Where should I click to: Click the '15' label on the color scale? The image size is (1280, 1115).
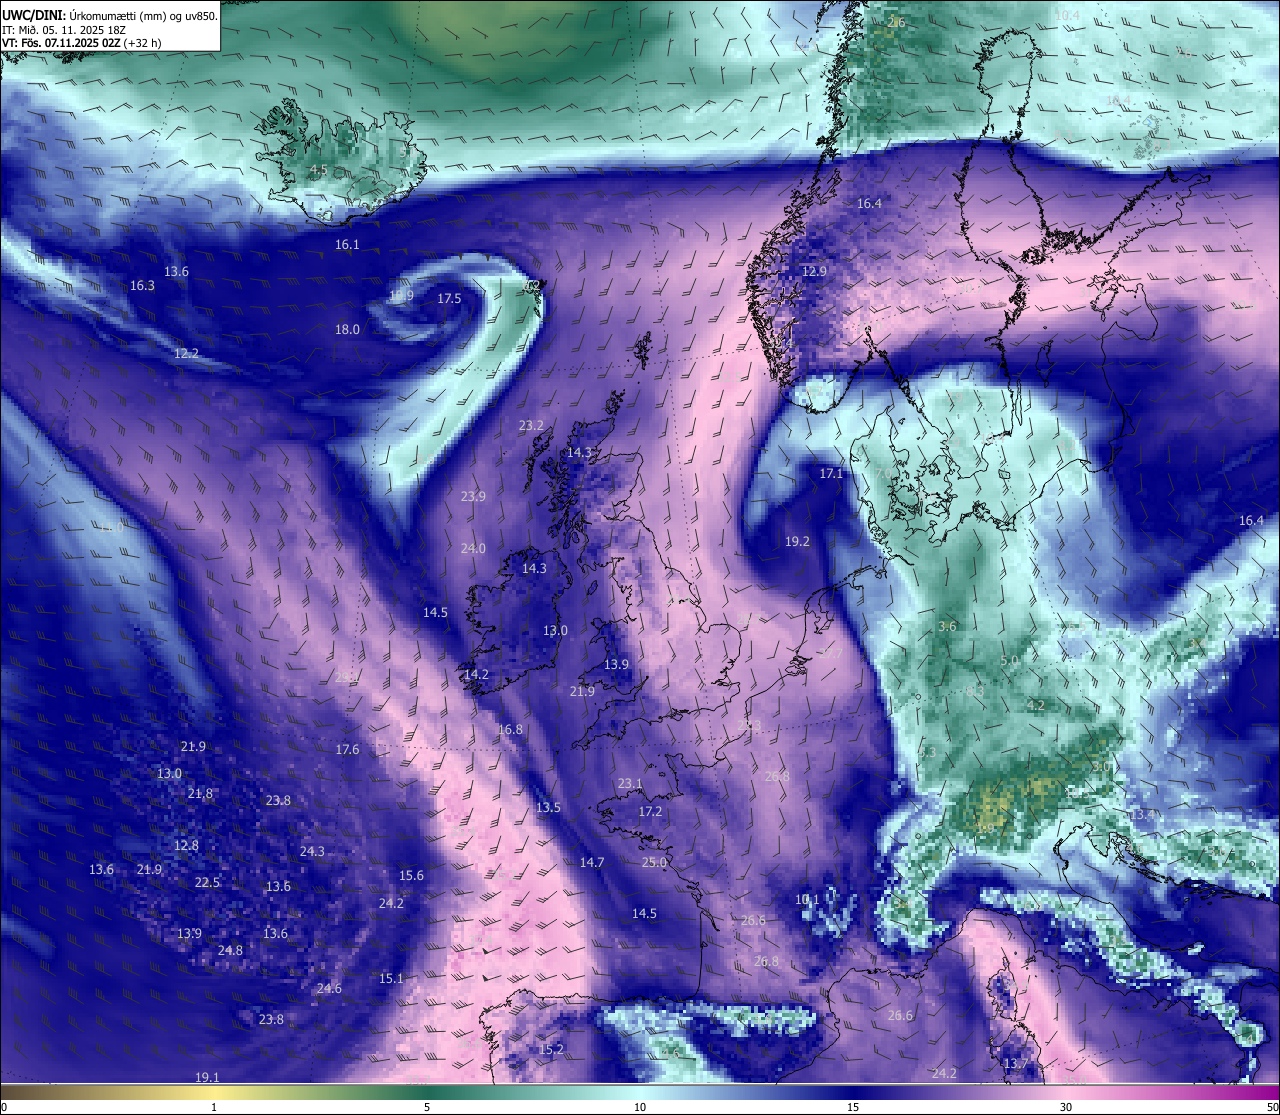[x=853, y=1107]
